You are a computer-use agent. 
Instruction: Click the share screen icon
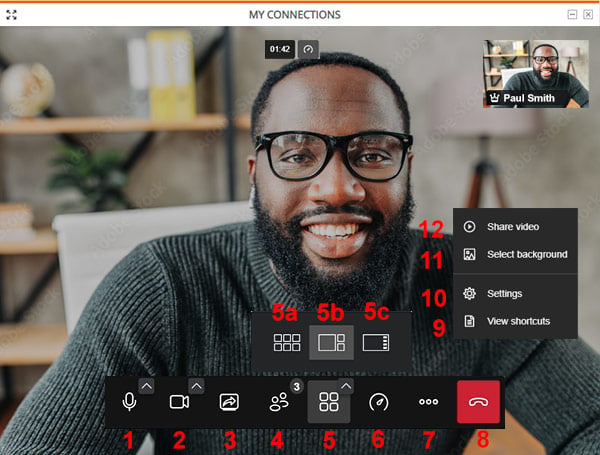[229, 402]
